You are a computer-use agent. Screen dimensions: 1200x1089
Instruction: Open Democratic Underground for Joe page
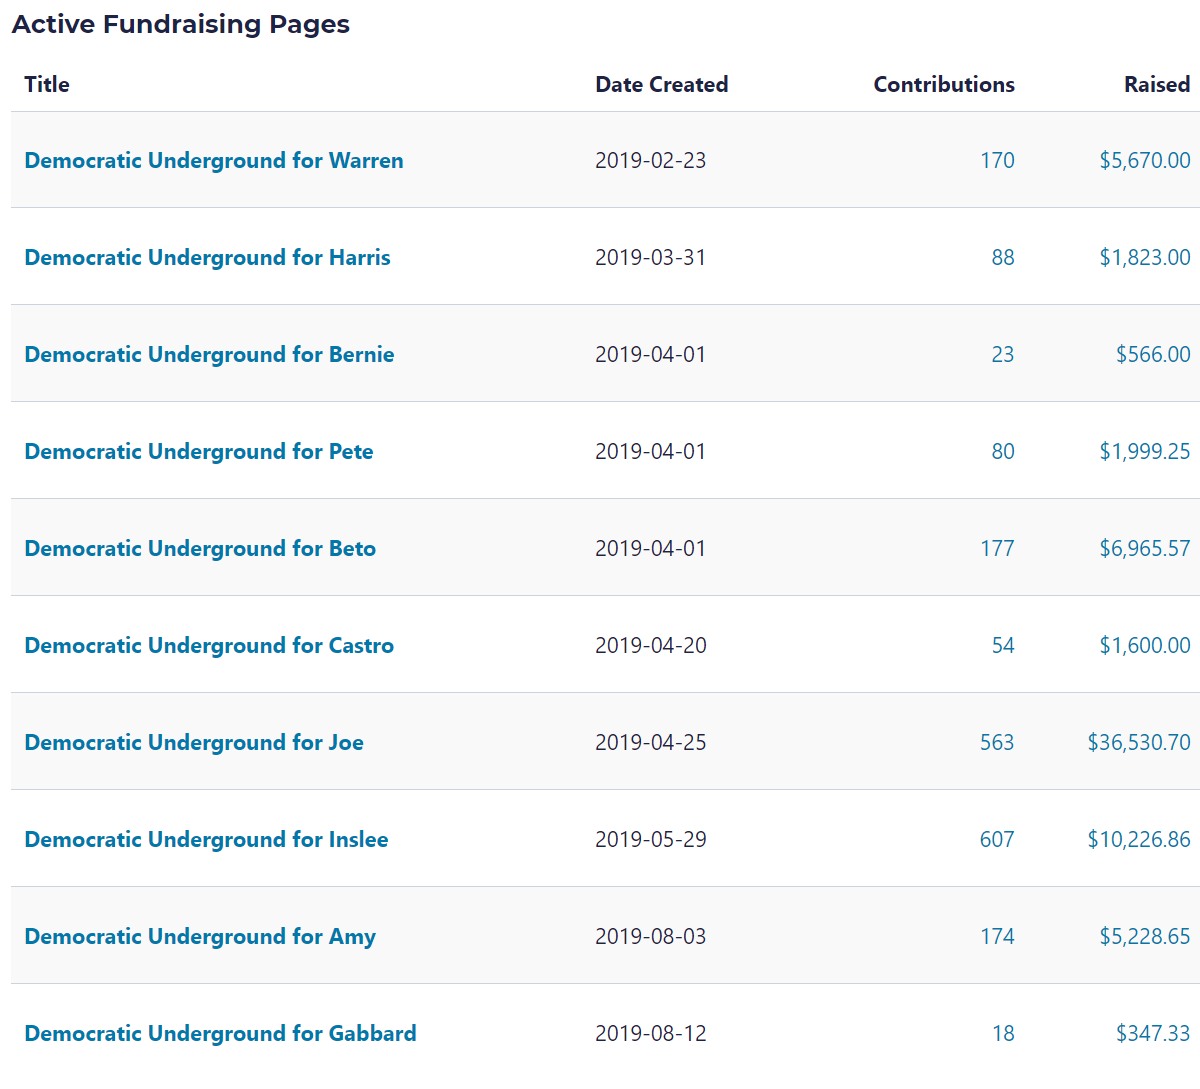pyautogui.click(x=194, y=742)
